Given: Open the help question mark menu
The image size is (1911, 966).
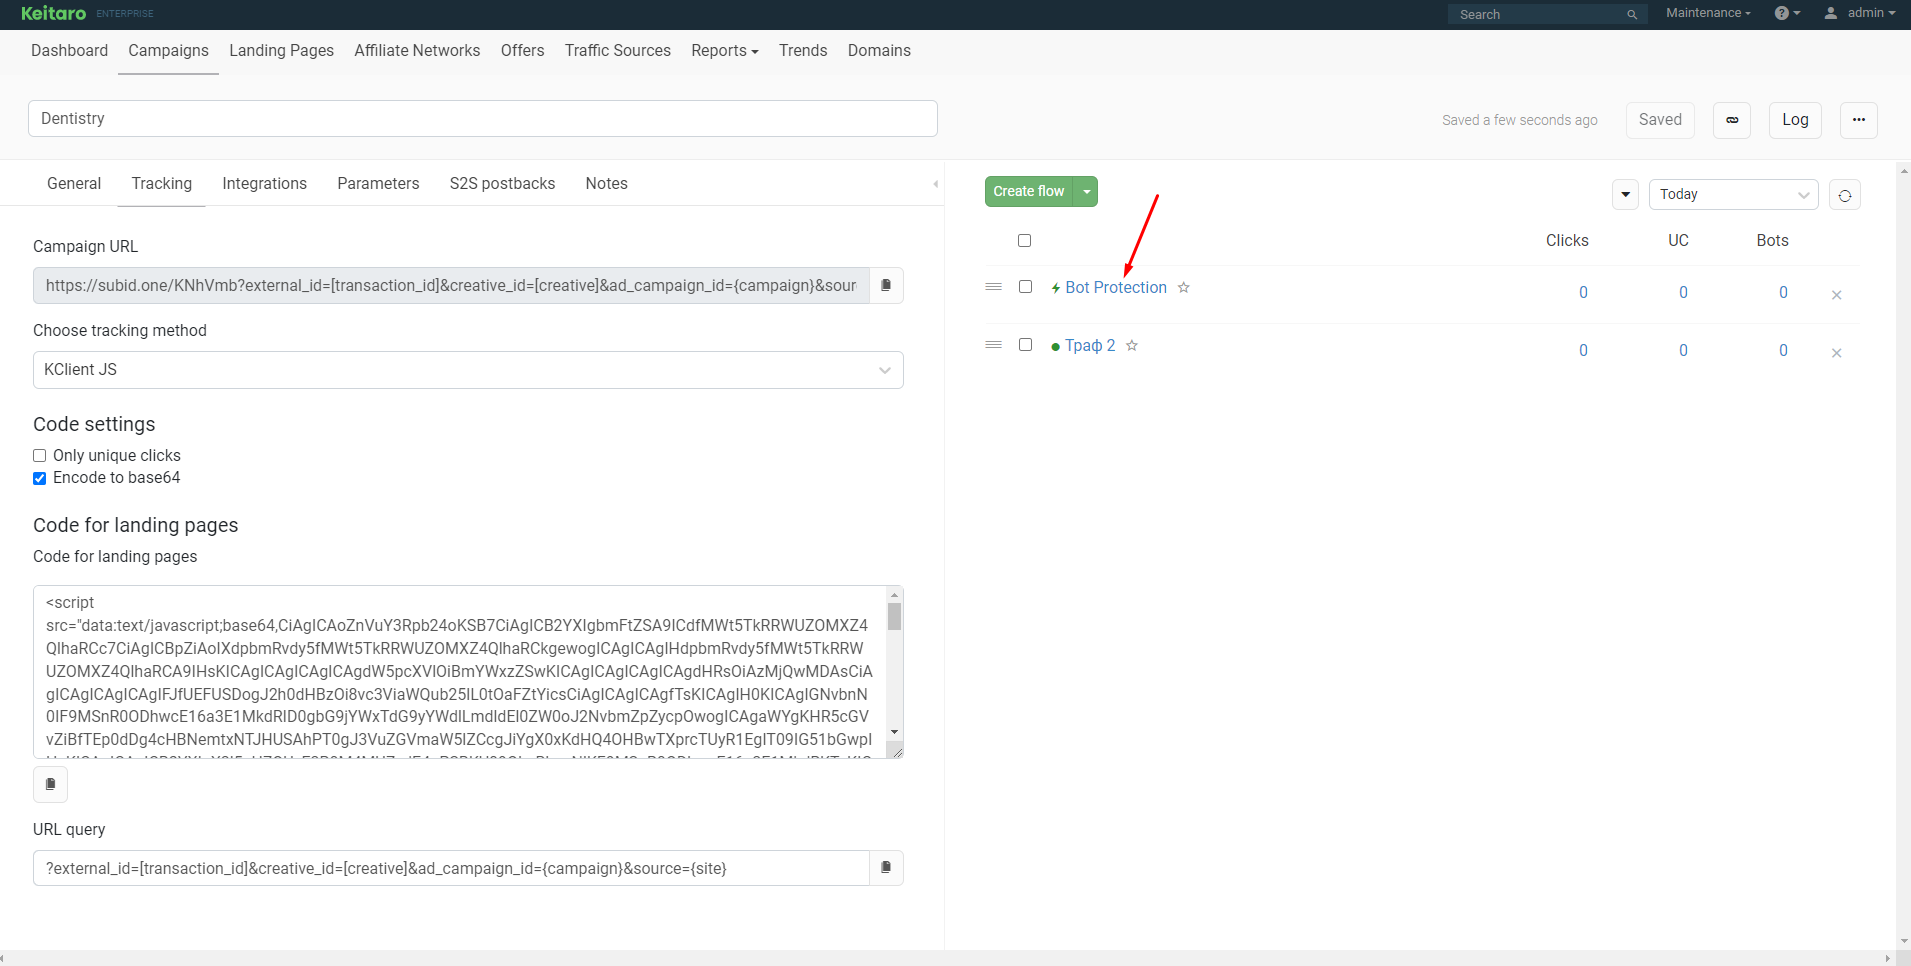Looking at the screenshot, I should (1787, 13).
